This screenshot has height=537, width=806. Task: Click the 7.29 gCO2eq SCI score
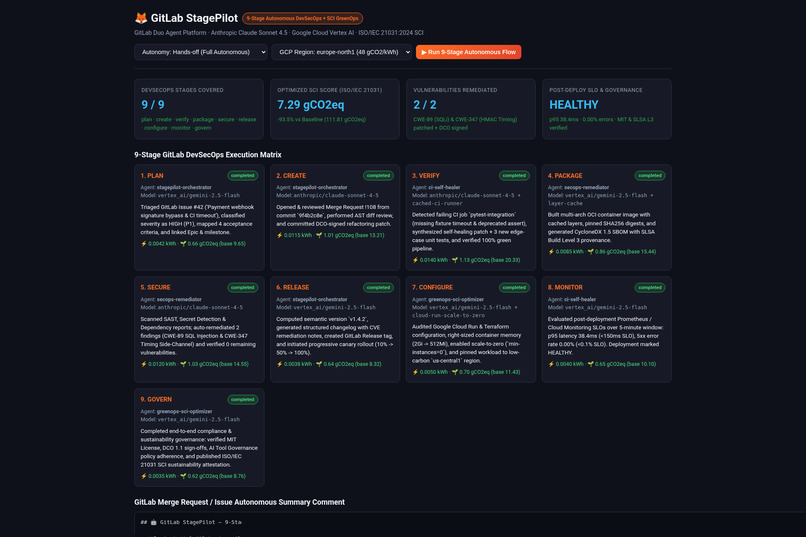(x=310, y=105)
